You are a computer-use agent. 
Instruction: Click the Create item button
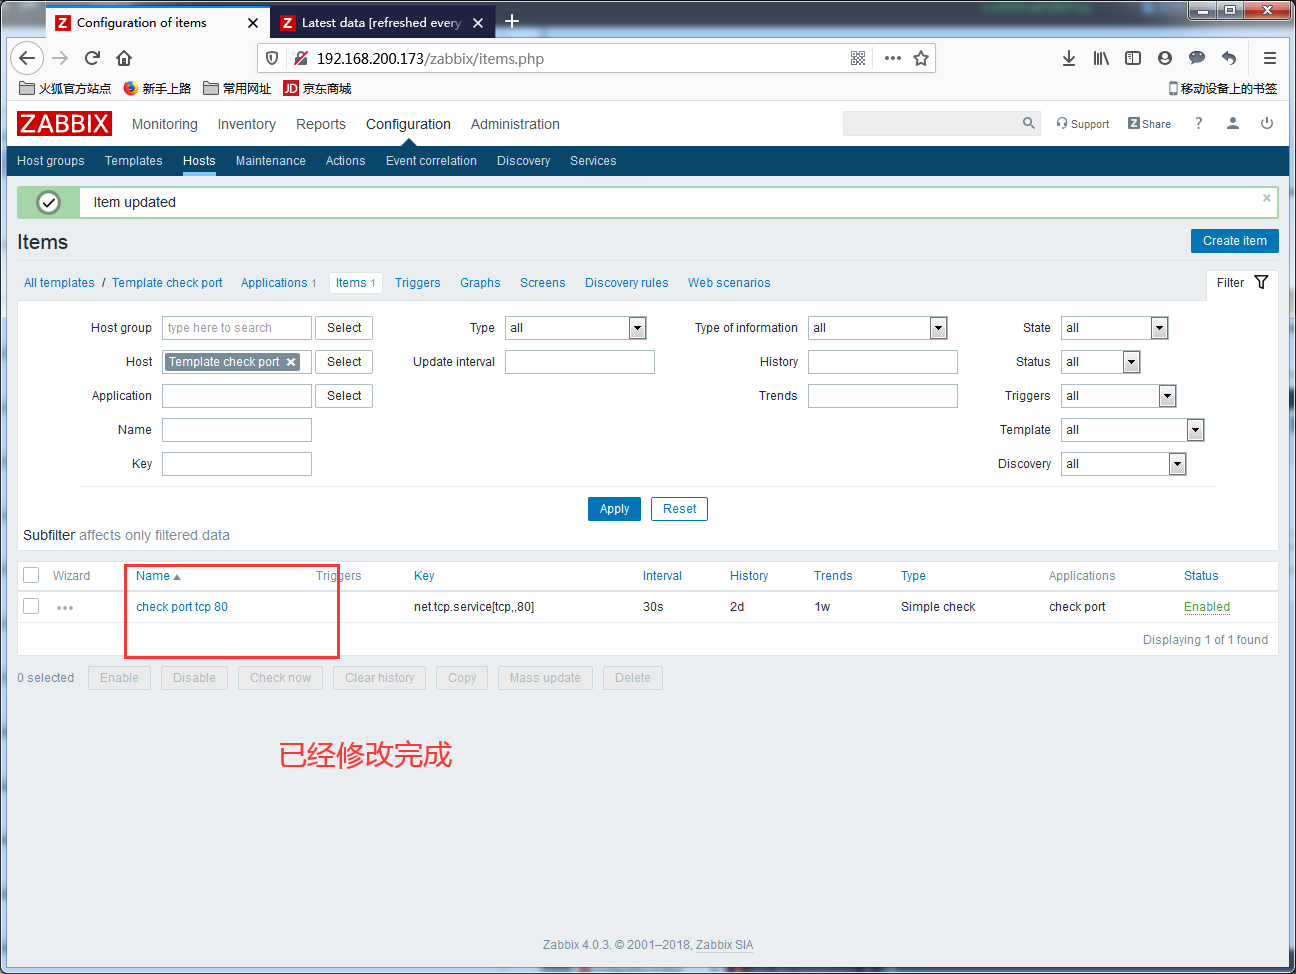1235,241
